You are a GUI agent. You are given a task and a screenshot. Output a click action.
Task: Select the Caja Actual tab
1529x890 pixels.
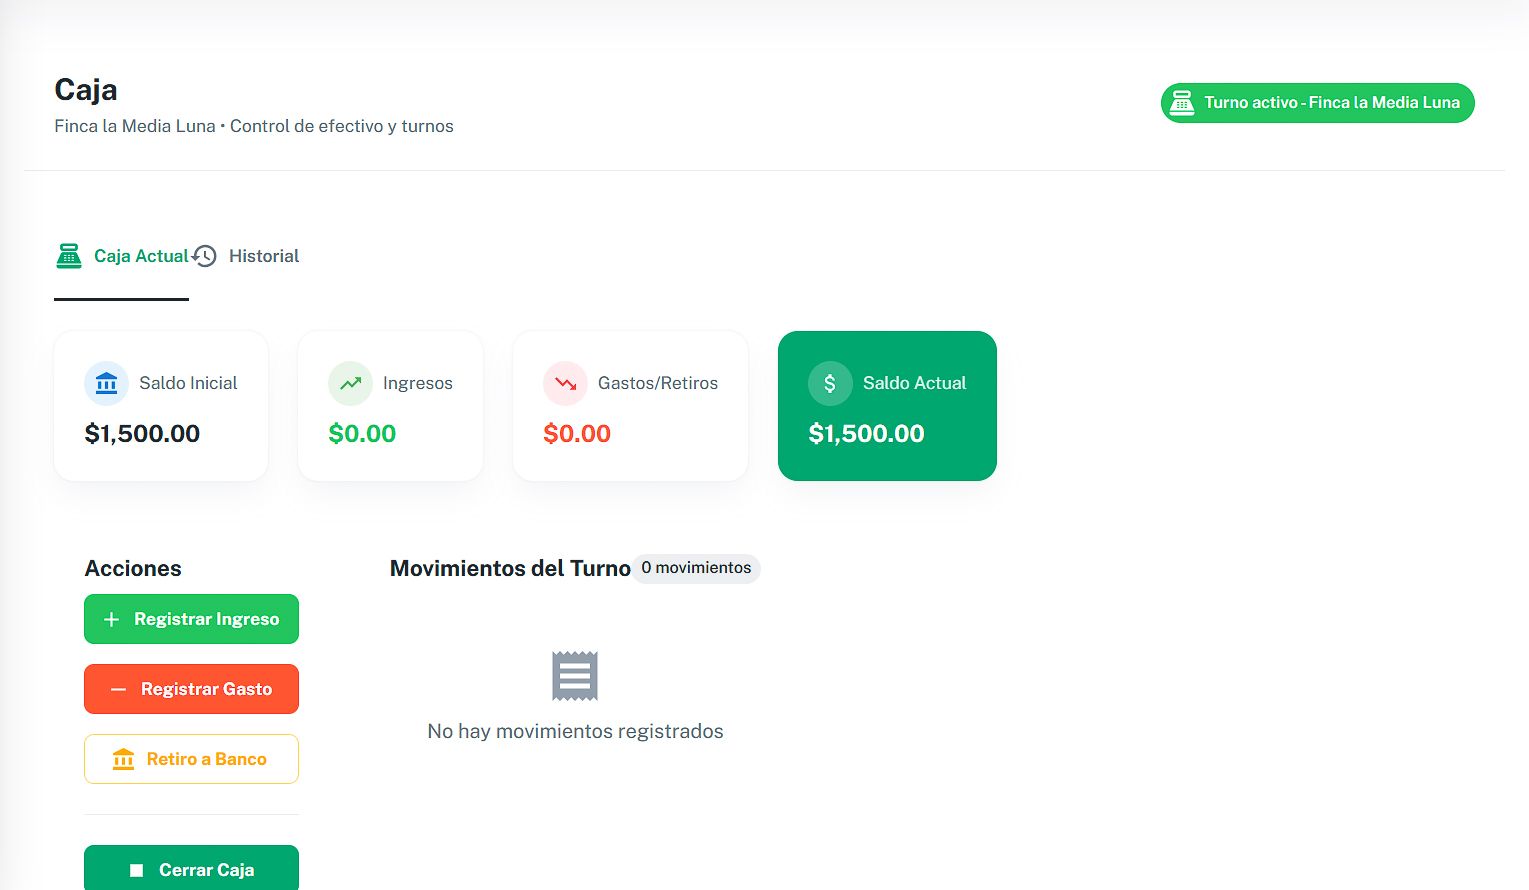[140, 255]
